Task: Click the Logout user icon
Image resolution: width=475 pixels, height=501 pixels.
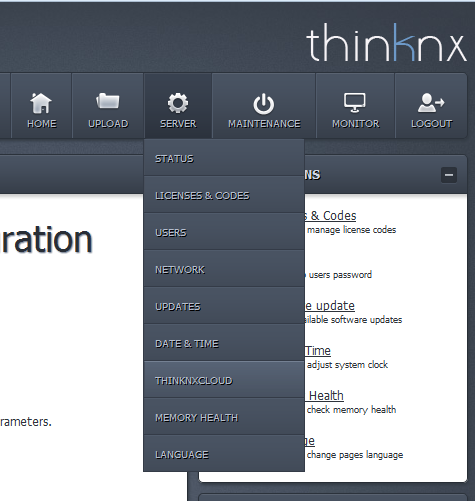Action: click(431, 103)
